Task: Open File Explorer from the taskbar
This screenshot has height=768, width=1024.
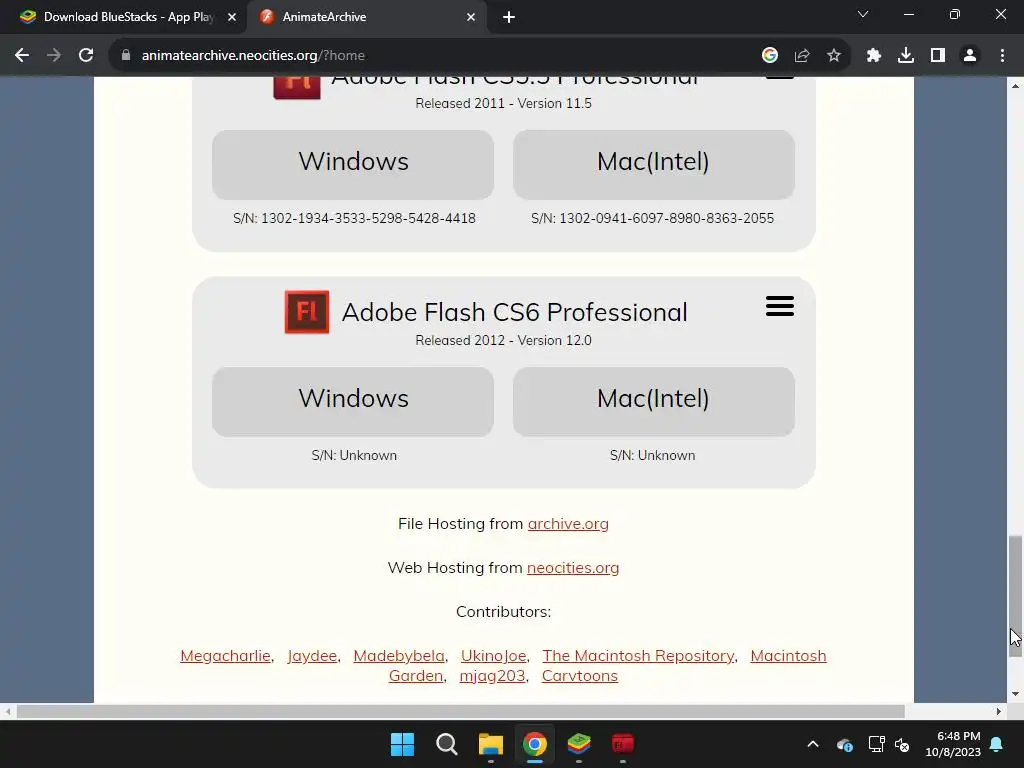Action: [490, 744]
